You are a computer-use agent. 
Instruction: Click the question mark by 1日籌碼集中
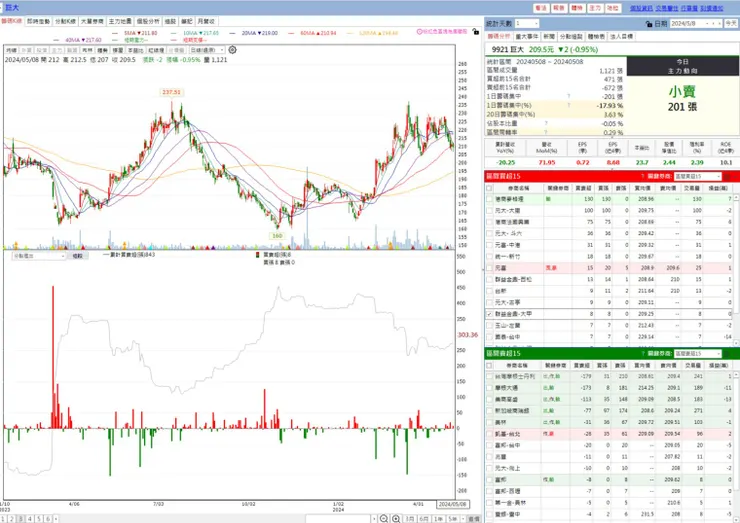point(569,96)
